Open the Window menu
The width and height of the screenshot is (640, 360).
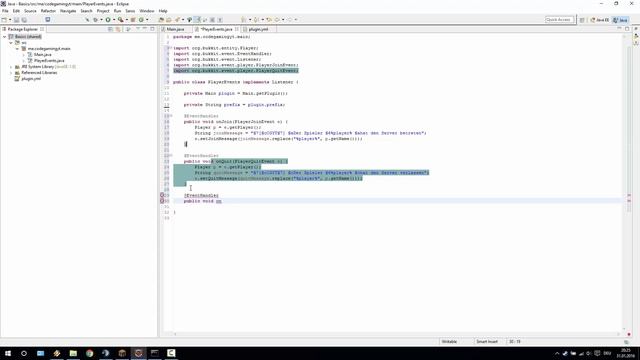(x=147, y=11)
